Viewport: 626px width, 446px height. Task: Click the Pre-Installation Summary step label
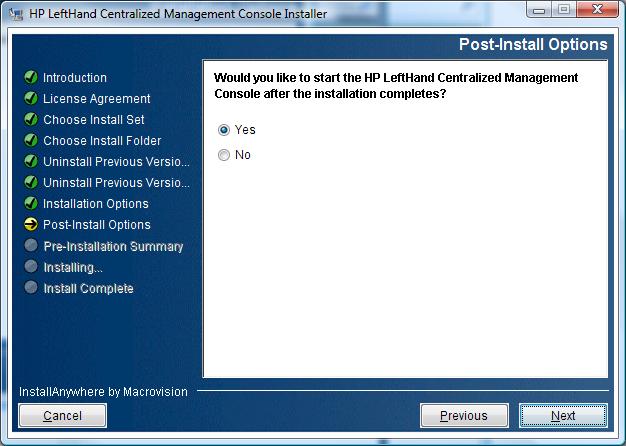coord(113,246)
